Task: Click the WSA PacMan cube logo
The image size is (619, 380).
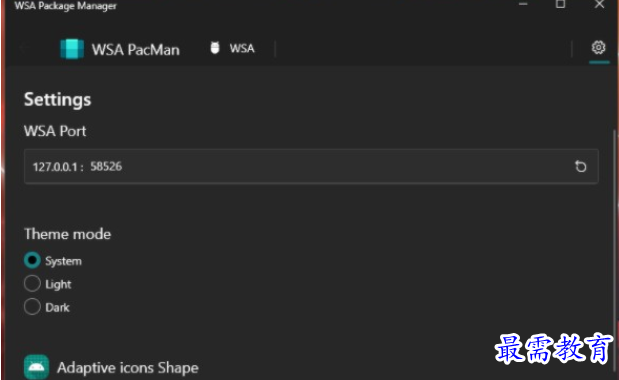Action: click(x=72, y=49)
